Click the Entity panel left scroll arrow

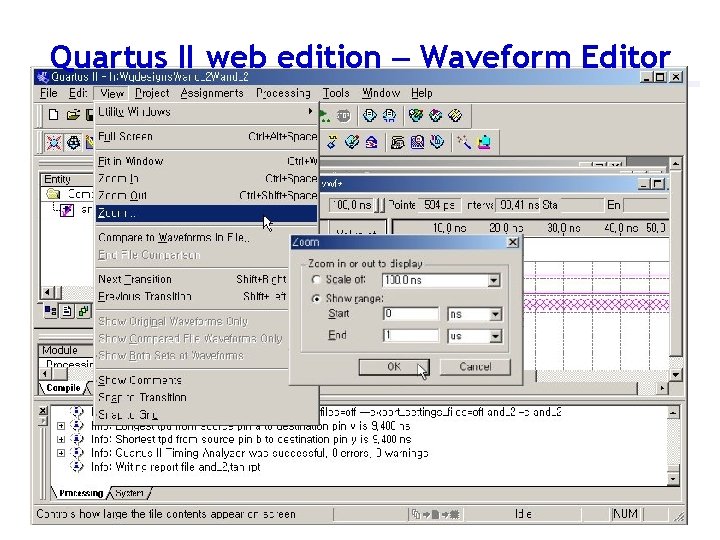pyautogui.click(x=47, y=292)
